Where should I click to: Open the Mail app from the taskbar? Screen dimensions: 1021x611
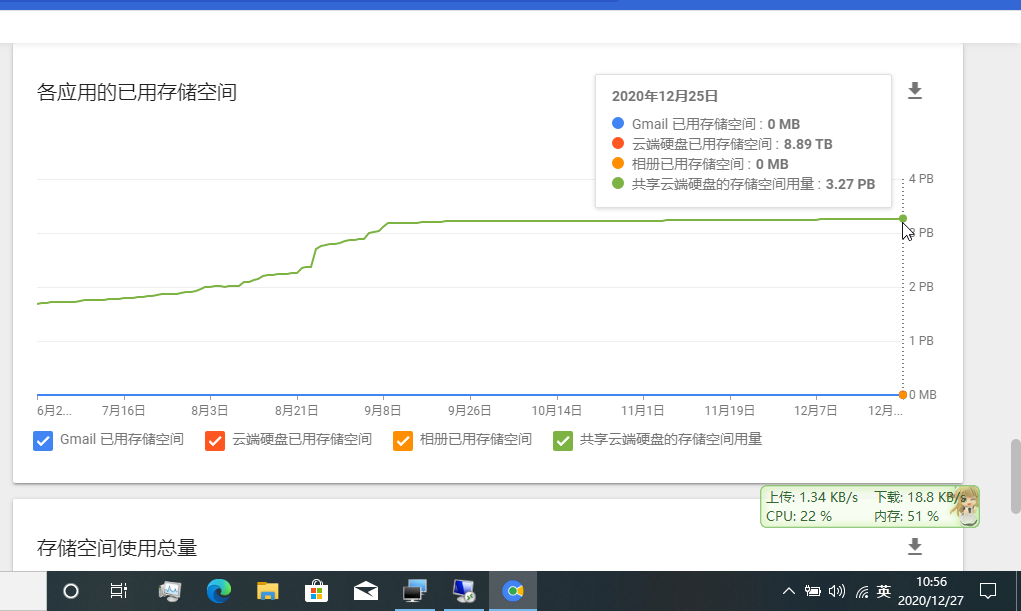365,591
